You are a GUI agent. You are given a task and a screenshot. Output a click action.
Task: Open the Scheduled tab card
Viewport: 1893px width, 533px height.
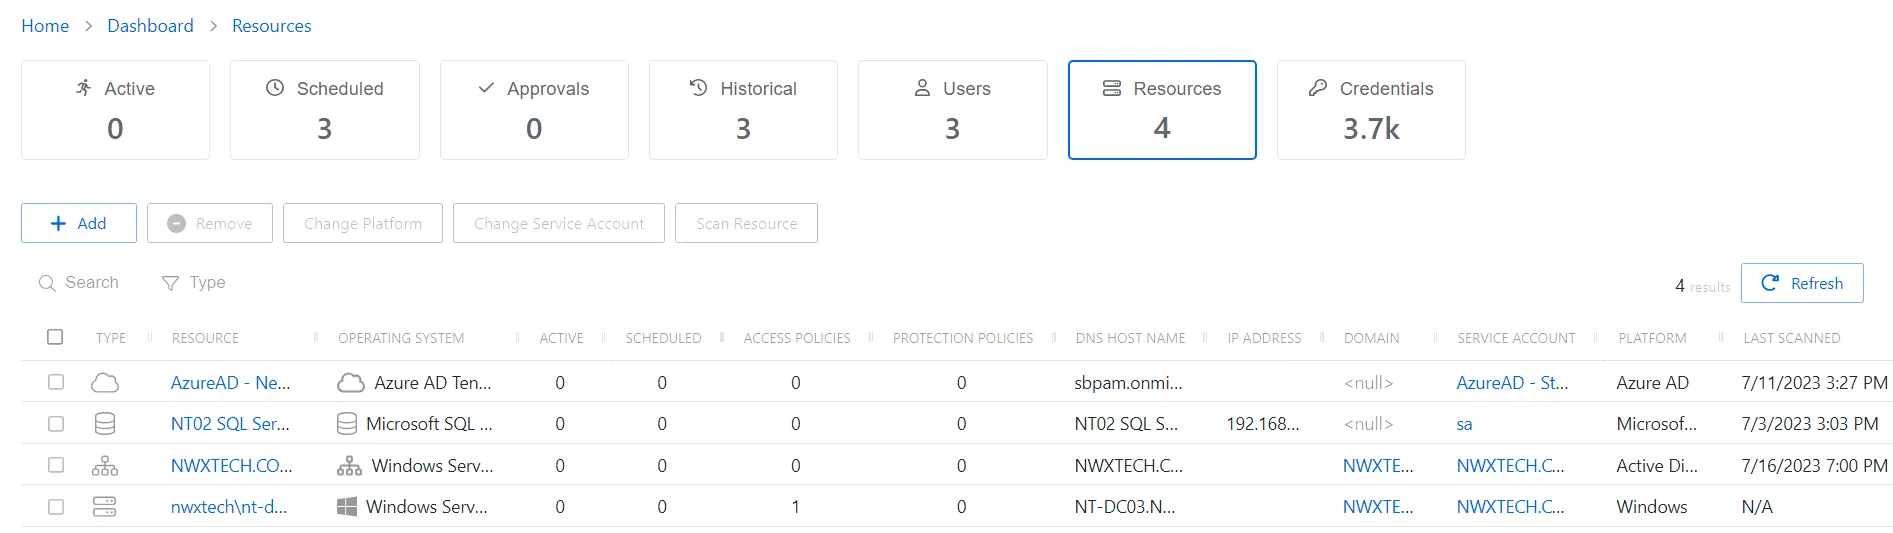[x=325, y=110]
